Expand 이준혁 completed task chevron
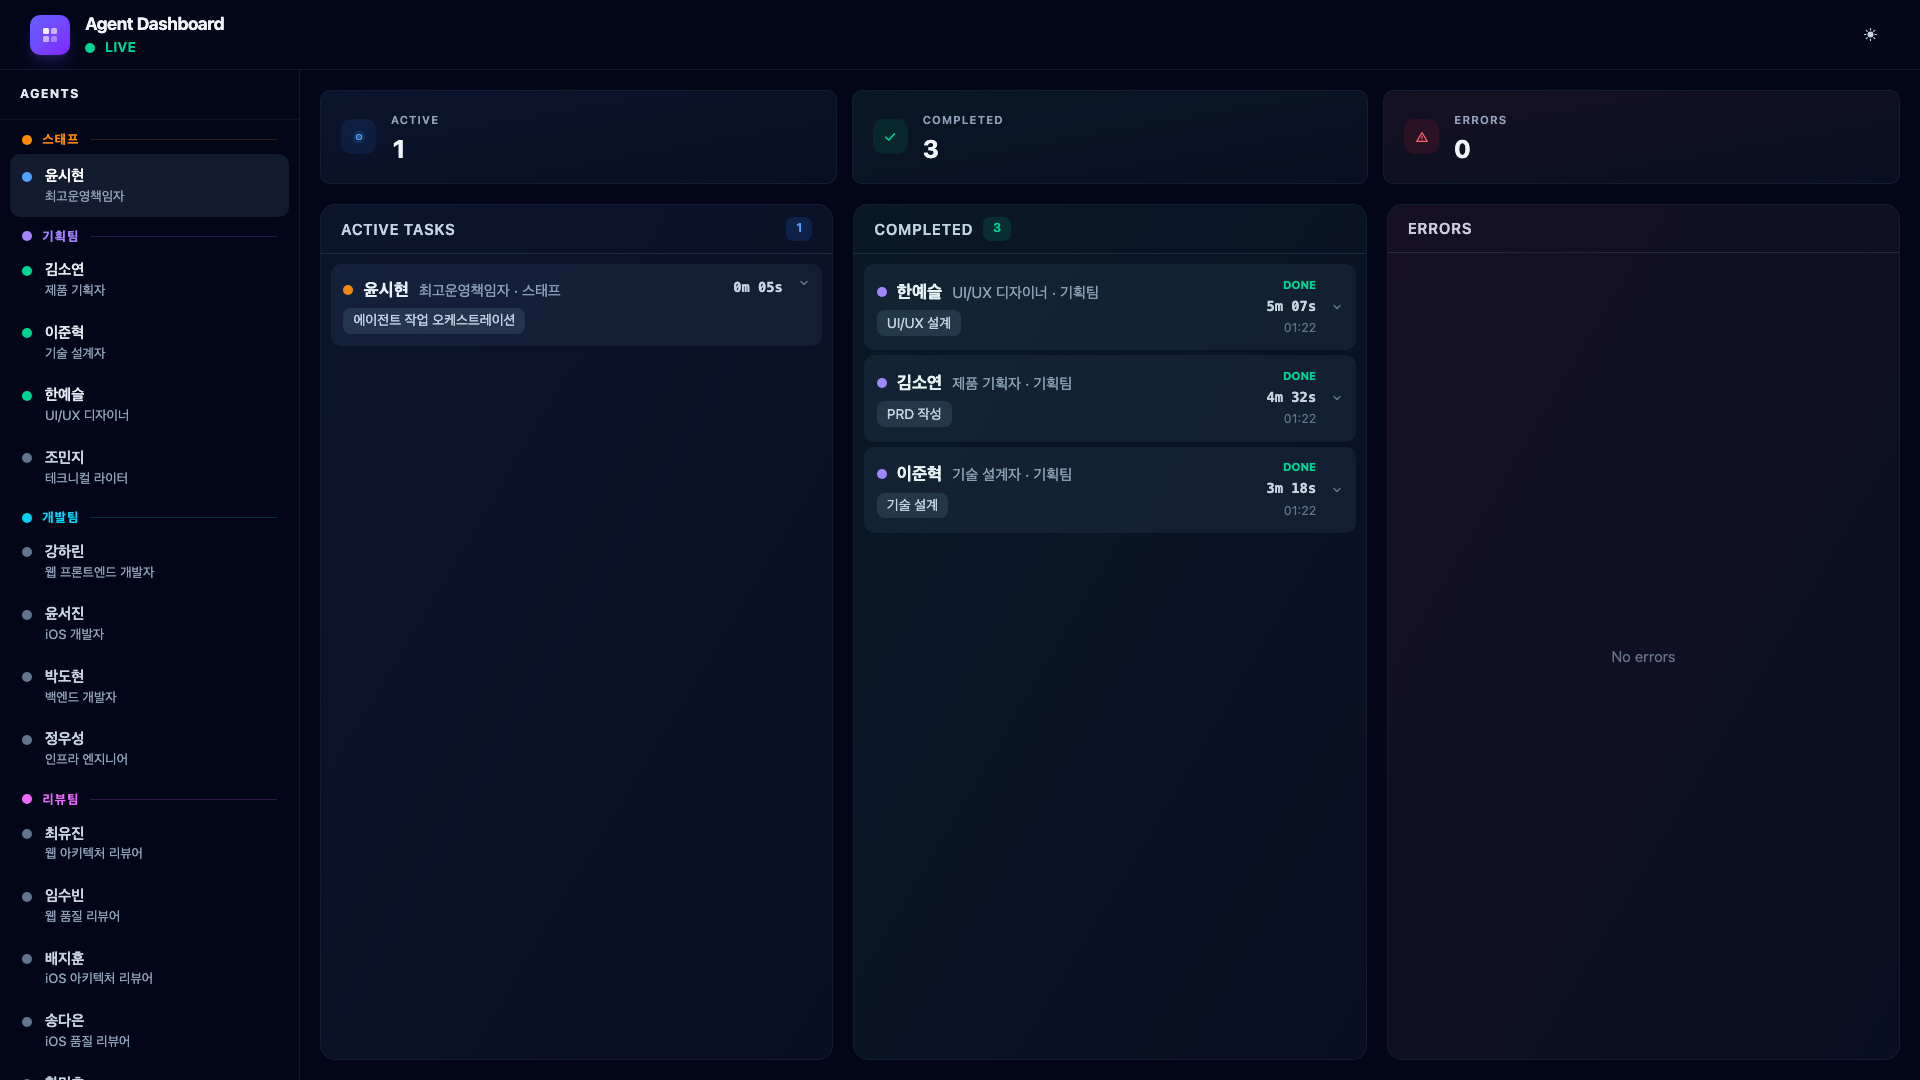 [1337, 490]
